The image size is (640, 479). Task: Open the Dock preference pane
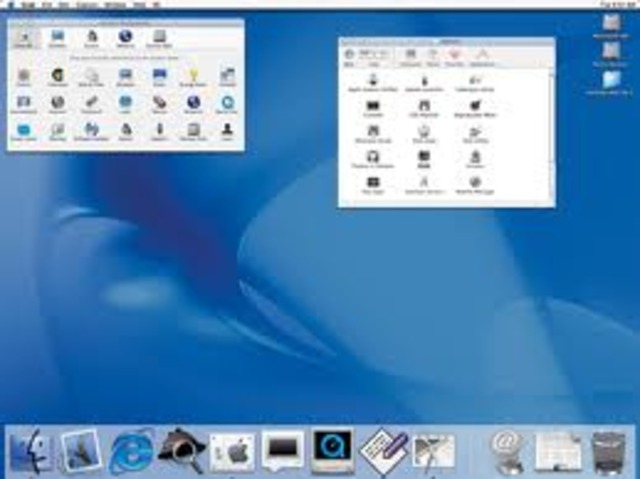[159, 77]
